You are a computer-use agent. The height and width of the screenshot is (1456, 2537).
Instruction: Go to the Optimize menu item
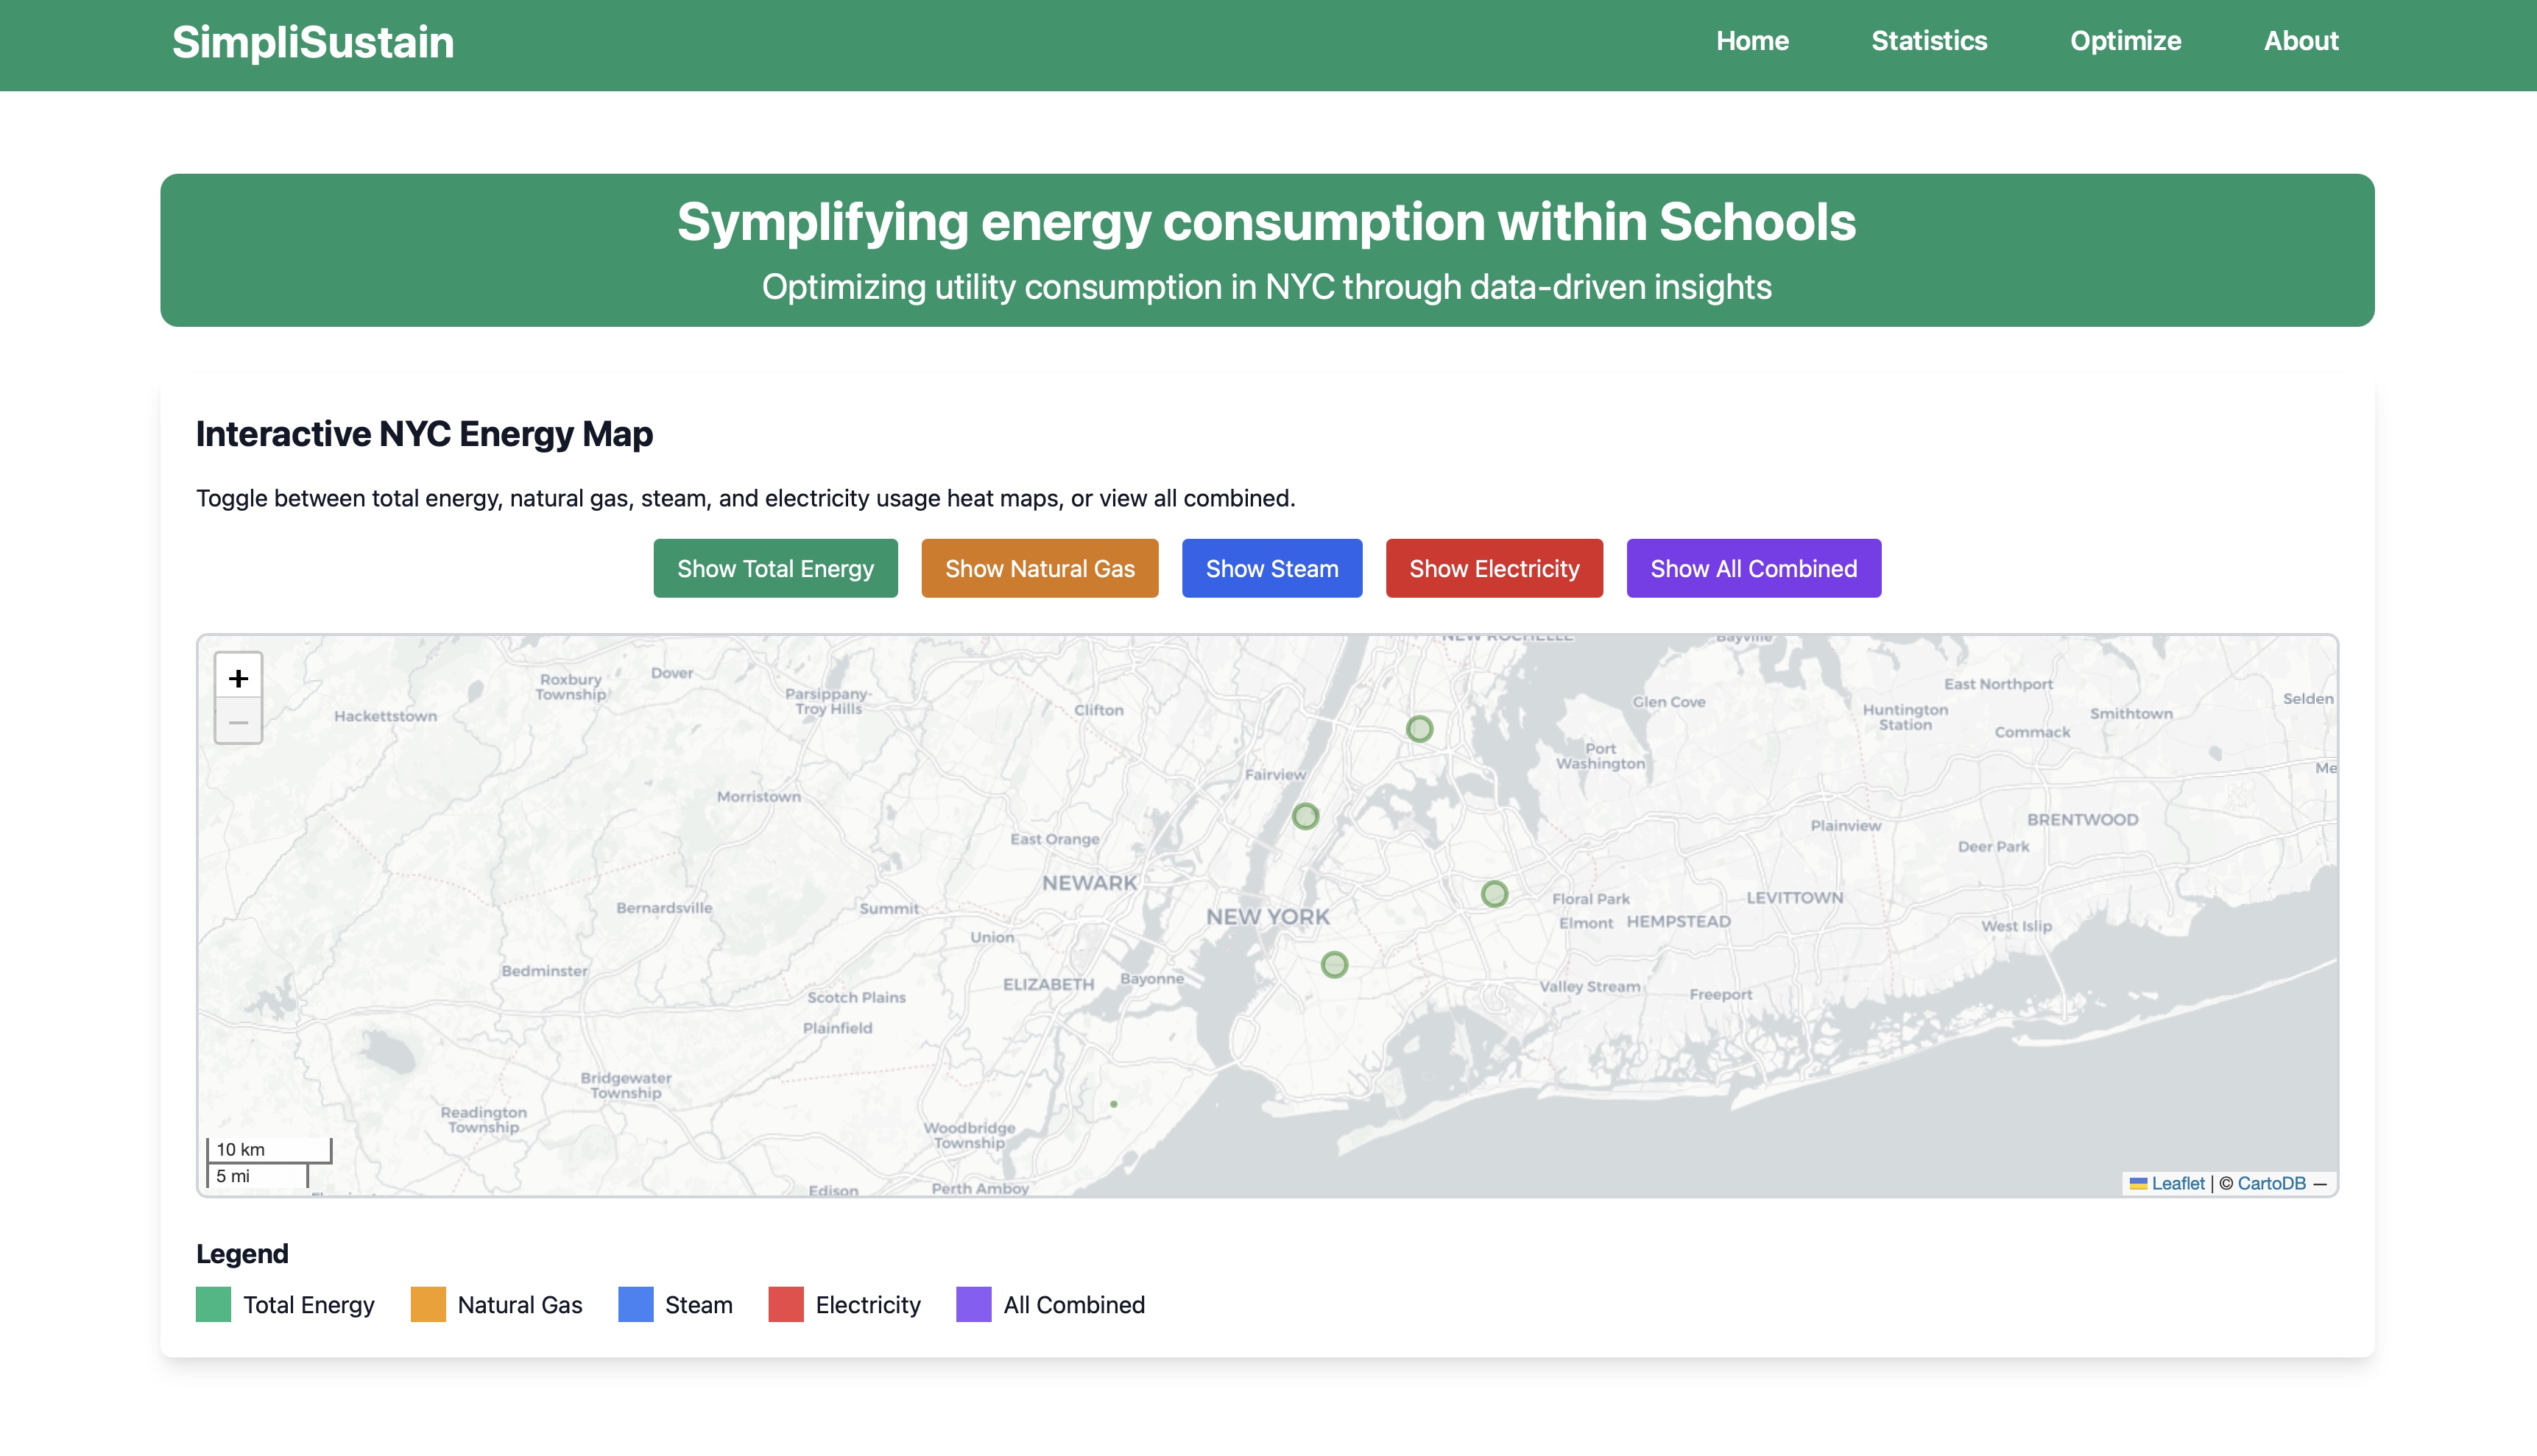coord(2125,41)
